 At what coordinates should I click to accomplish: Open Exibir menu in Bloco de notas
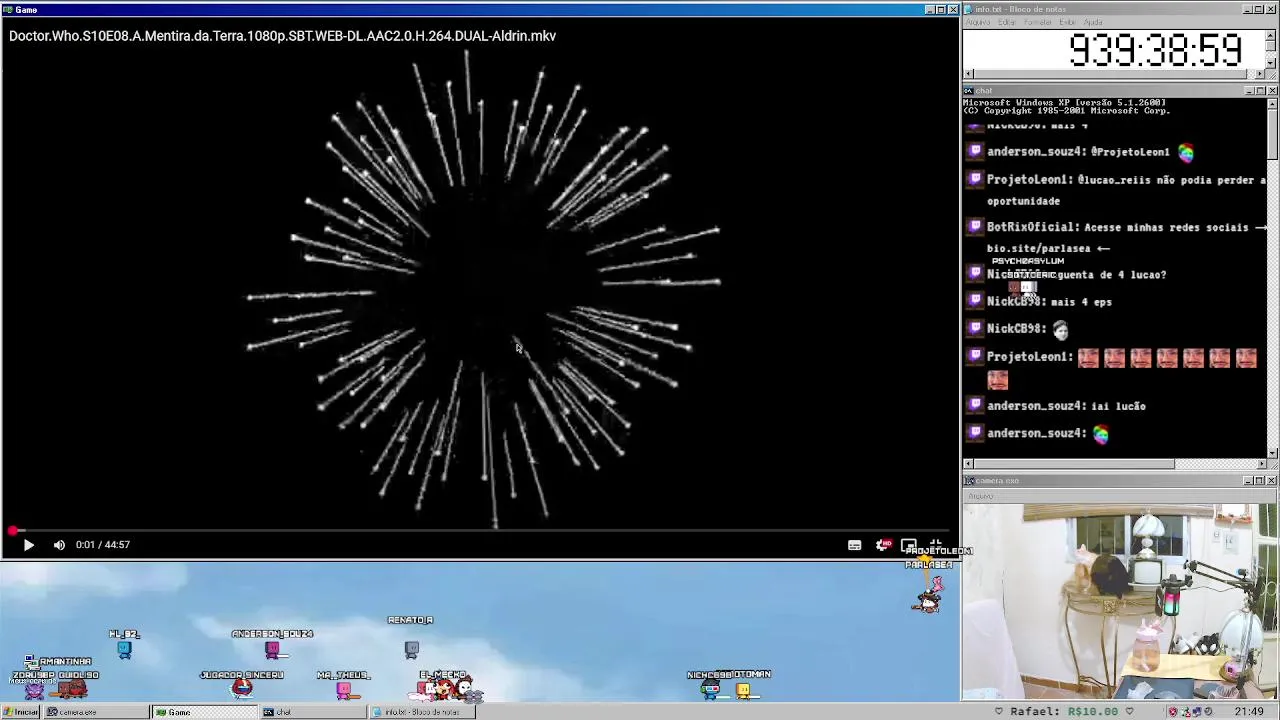(1068, 22)
